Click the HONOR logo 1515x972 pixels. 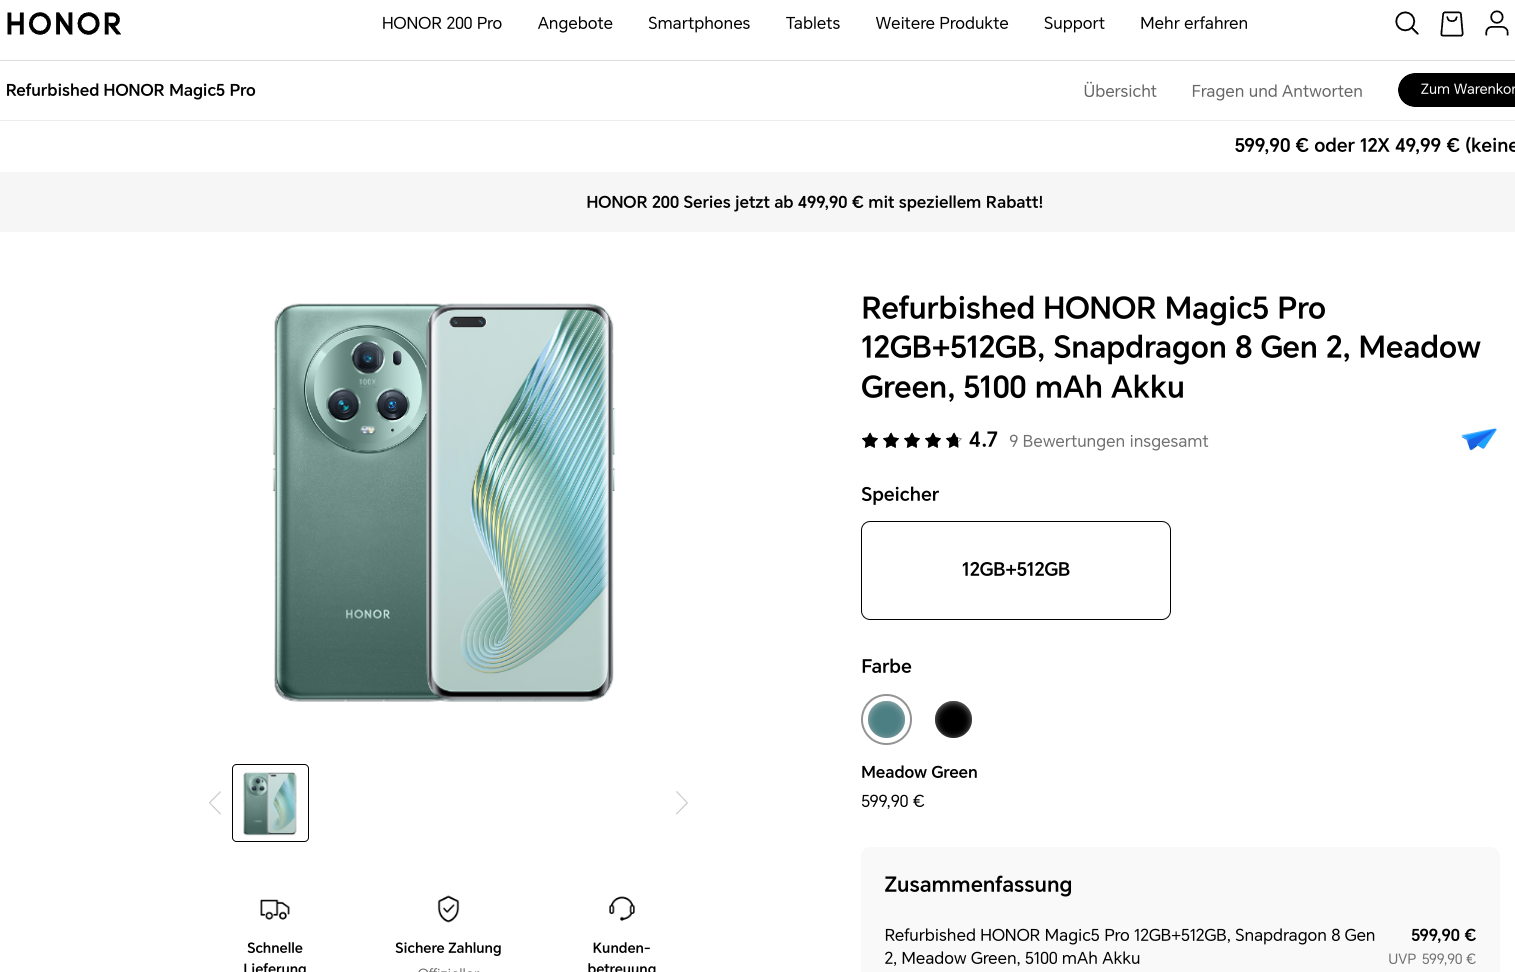click(x=64, y=24)
